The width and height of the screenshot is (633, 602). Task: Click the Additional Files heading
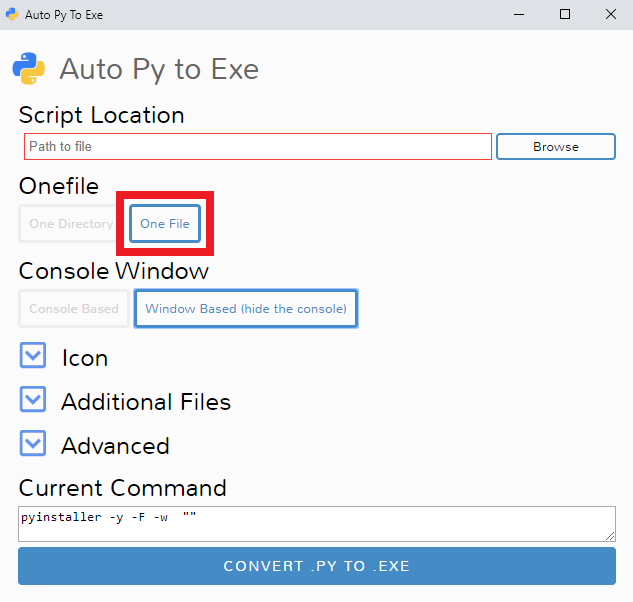146,402
